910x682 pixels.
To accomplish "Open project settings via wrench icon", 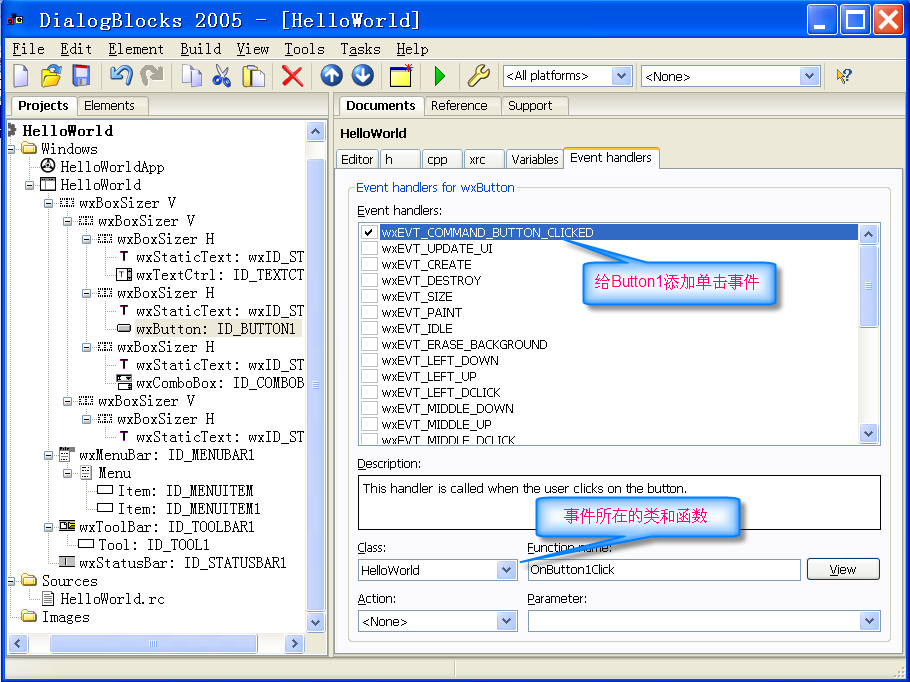I will pyautogui.click(x=478, y=75).
